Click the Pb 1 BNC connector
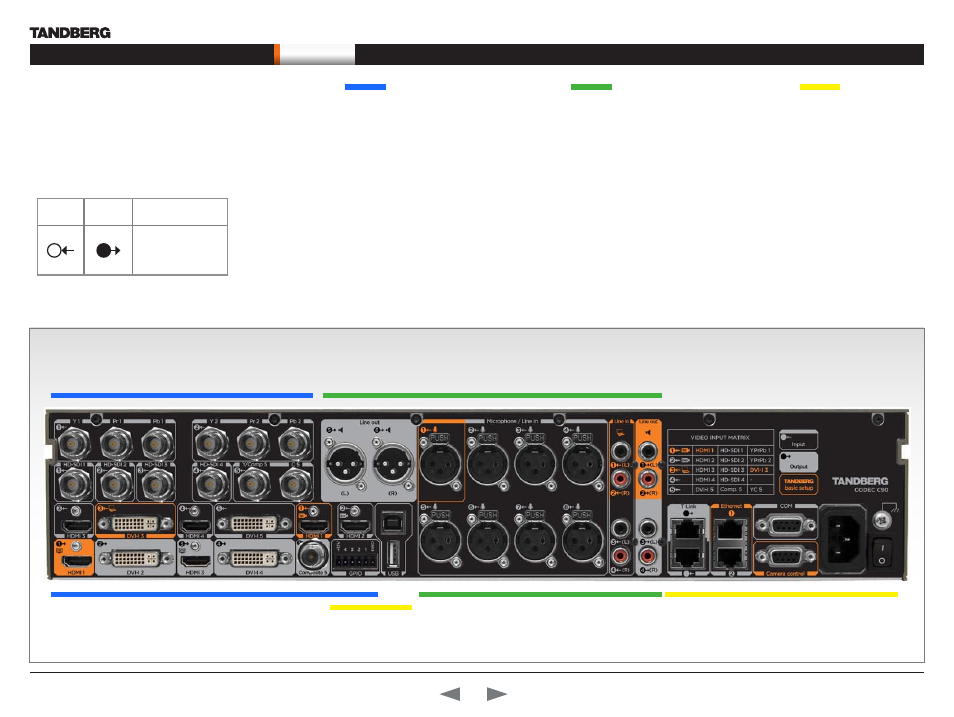This screenshot has height=717, width=954. [x=158, y=442]
